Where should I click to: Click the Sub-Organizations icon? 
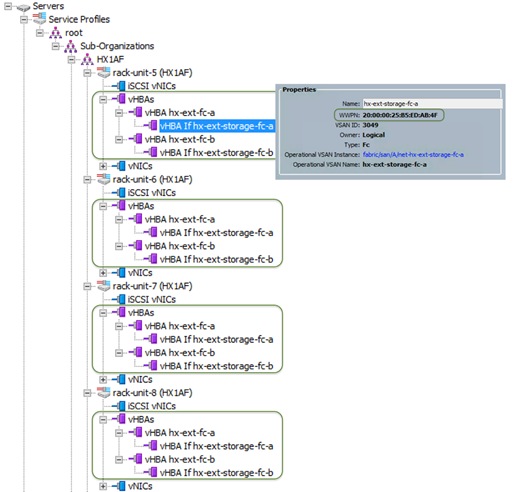70,46
